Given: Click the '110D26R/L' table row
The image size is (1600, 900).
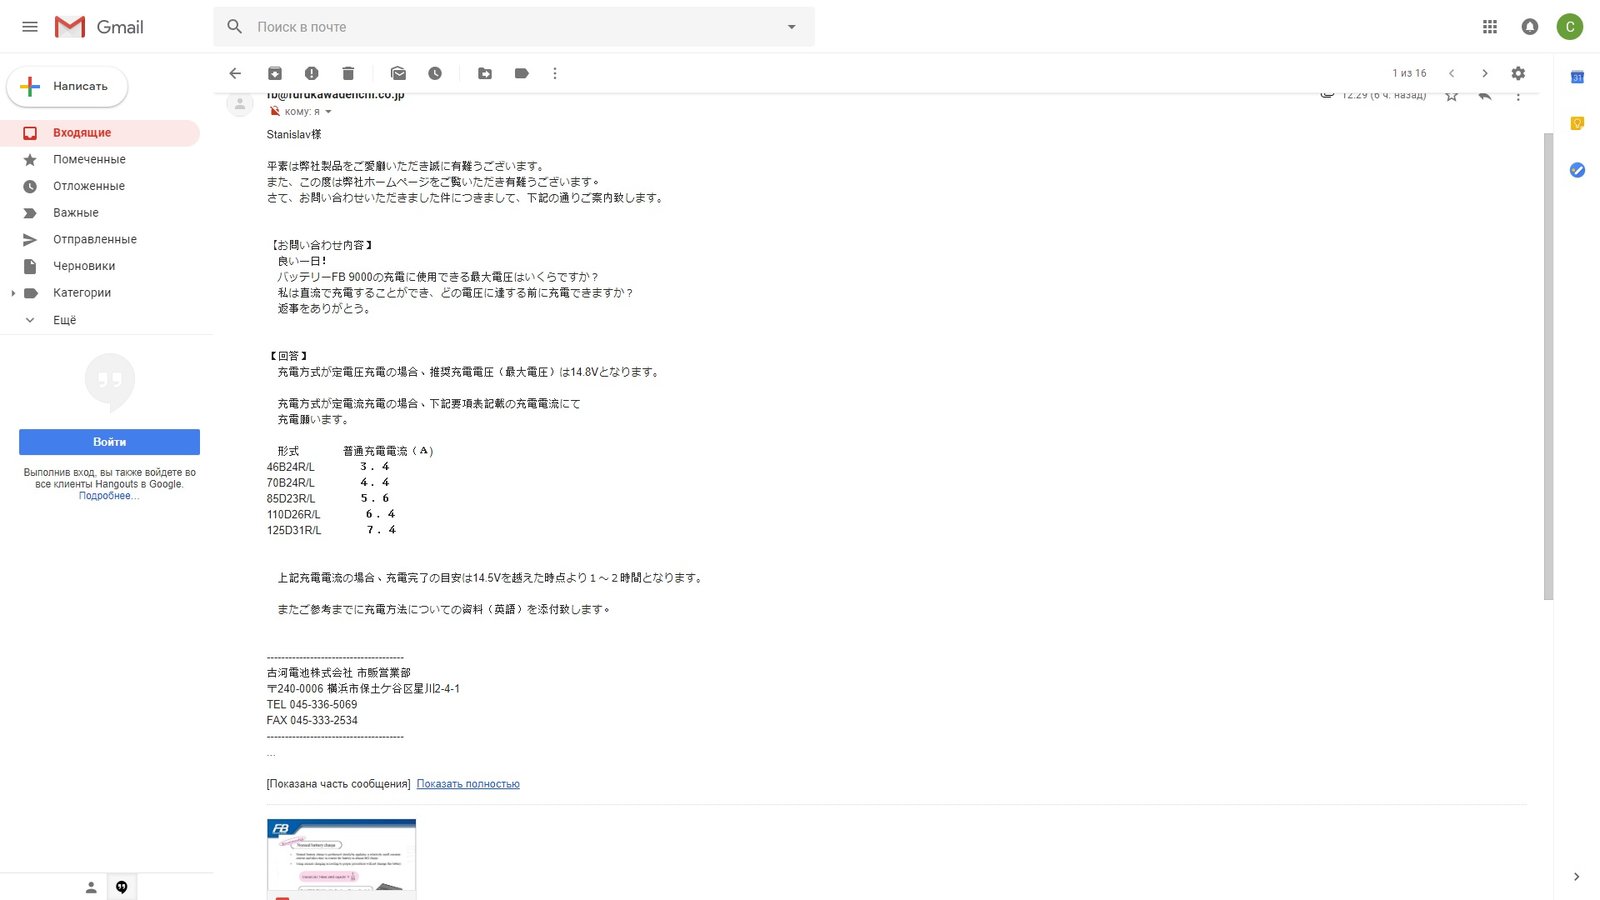Looking at the screenshot, I should point(331,515).
